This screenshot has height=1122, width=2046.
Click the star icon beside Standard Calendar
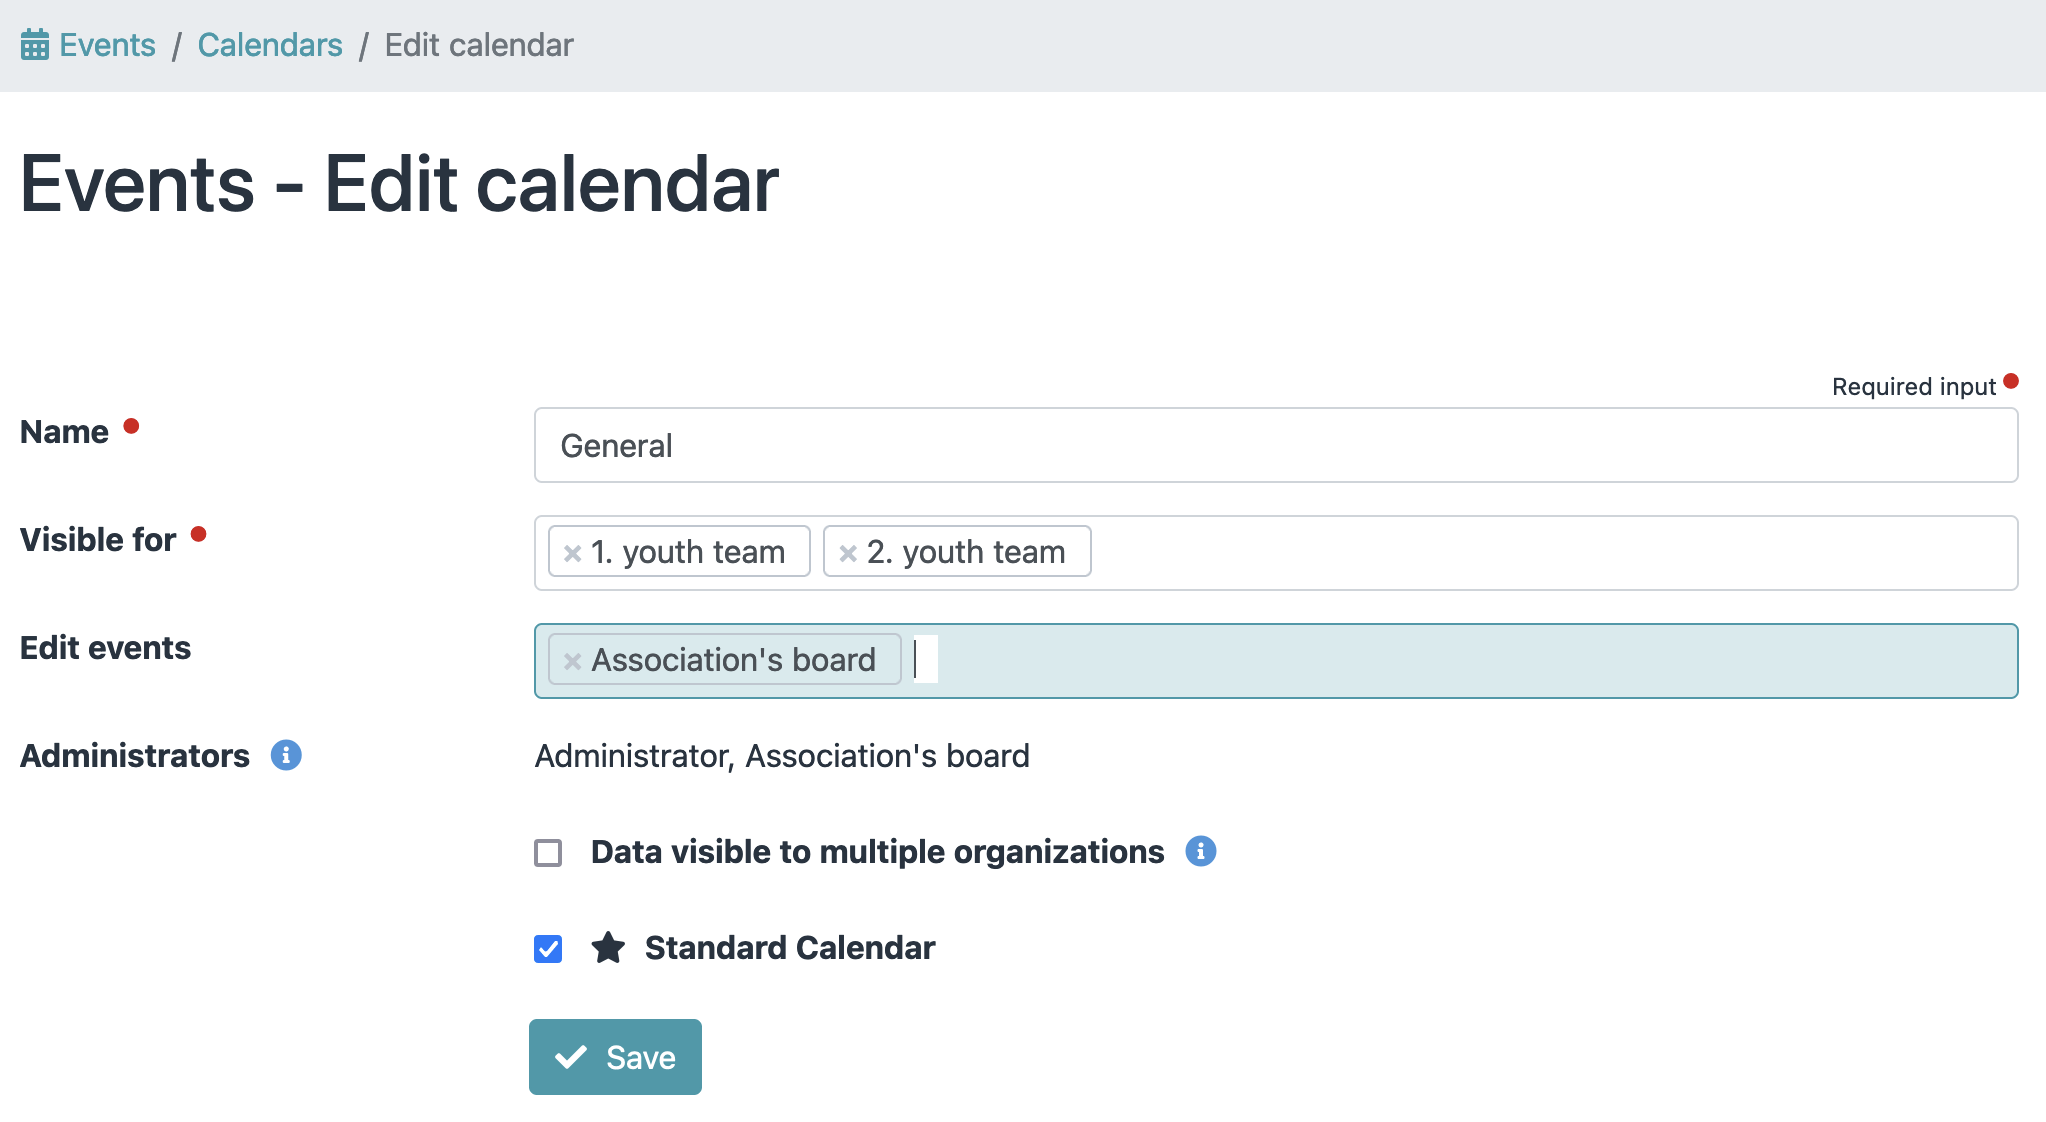point(608,948)
